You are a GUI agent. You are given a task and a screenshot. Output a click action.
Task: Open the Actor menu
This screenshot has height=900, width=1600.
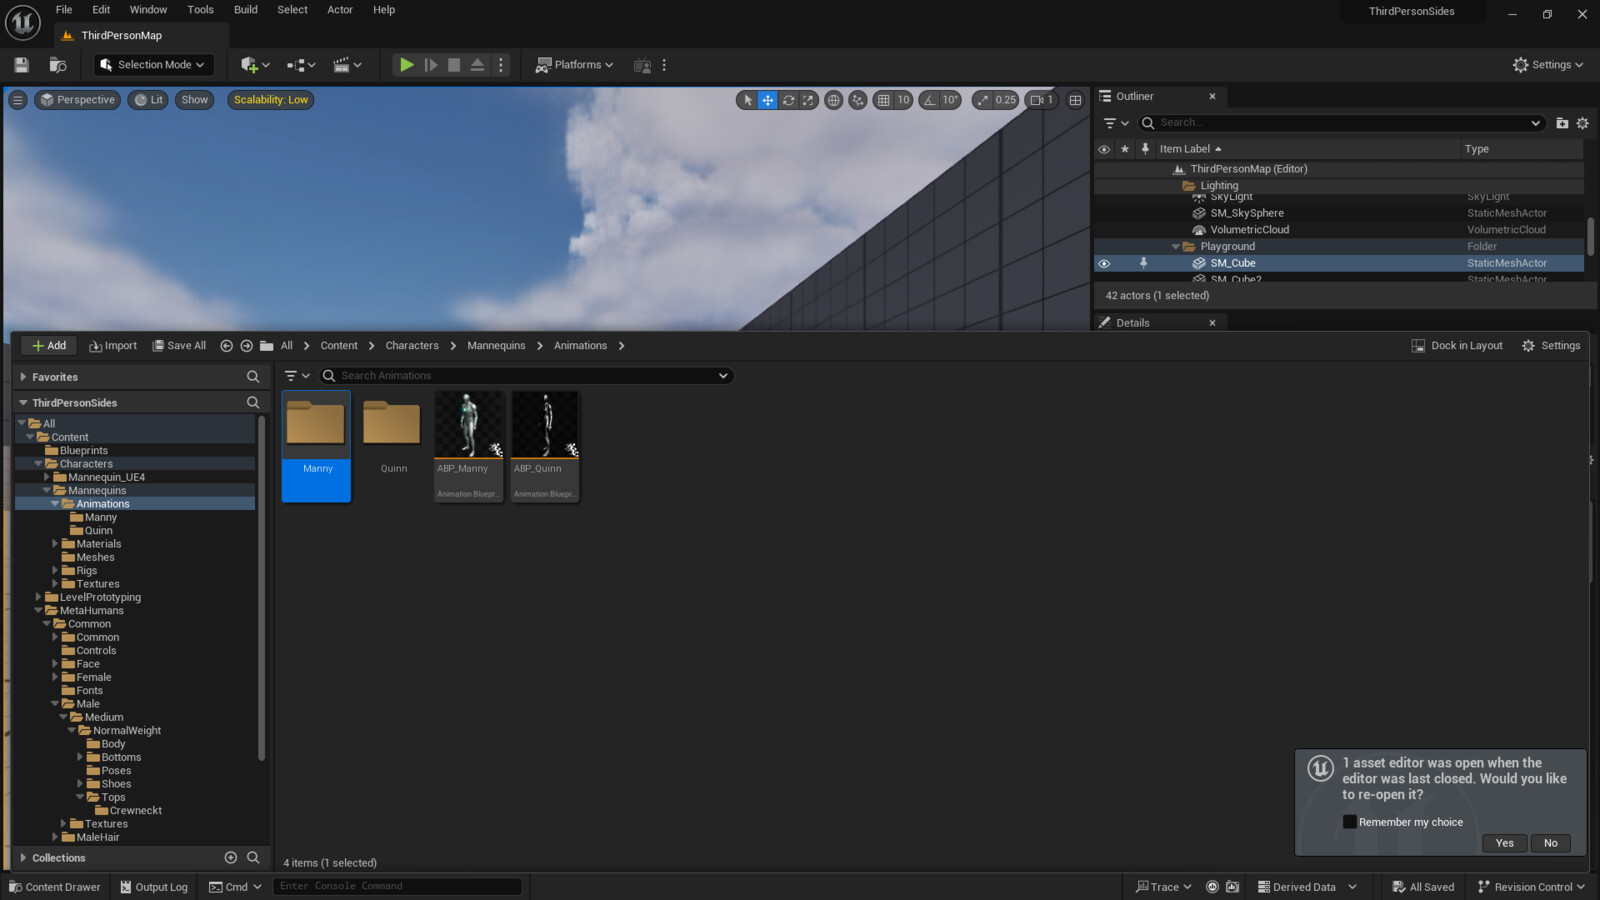340,10
